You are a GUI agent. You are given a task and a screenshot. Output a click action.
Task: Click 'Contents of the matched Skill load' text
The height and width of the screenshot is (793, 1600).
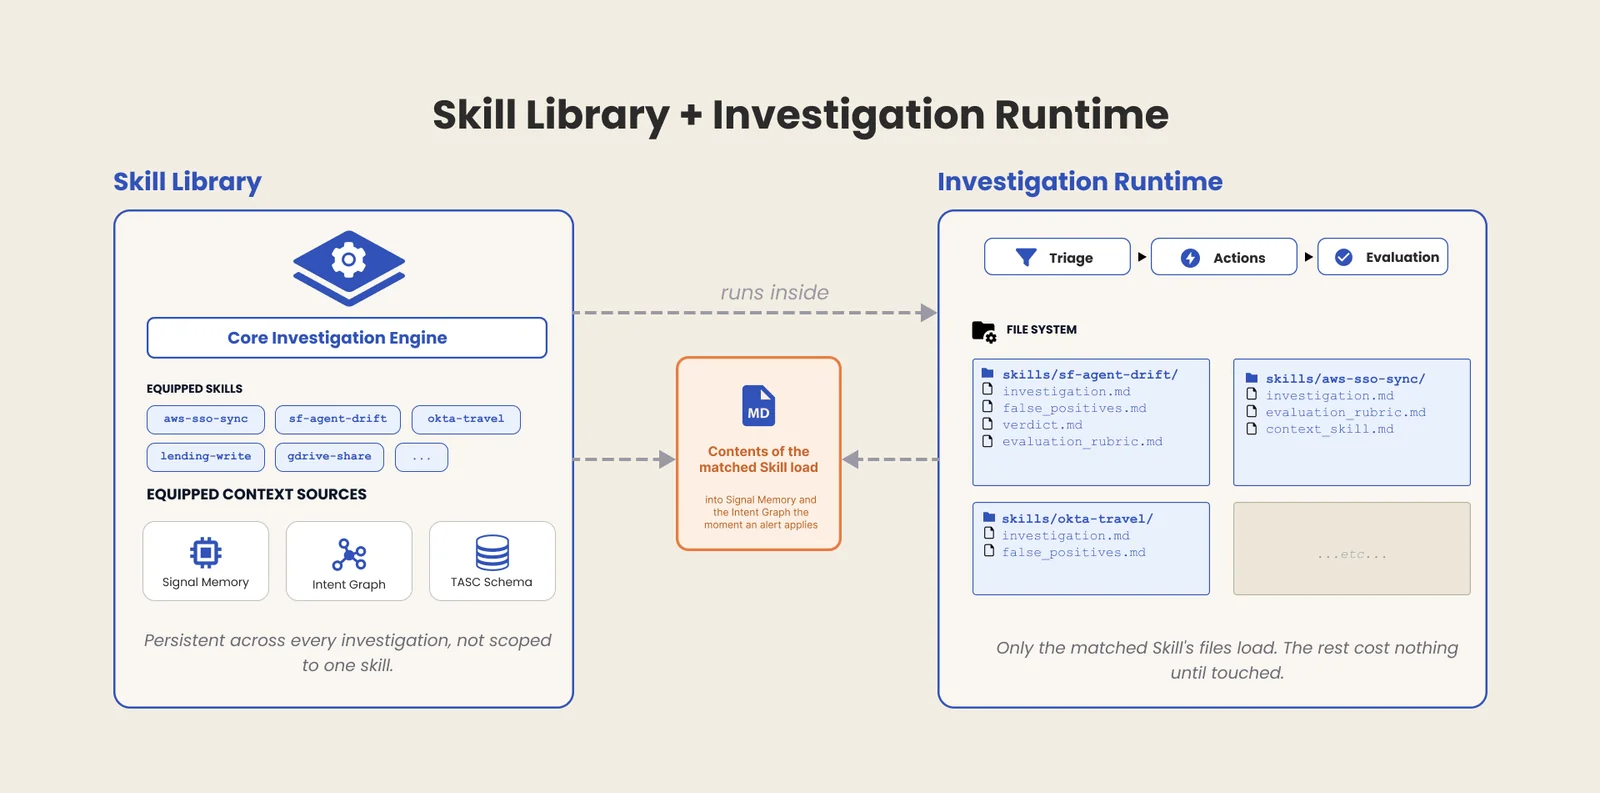[x=759, y=459]
